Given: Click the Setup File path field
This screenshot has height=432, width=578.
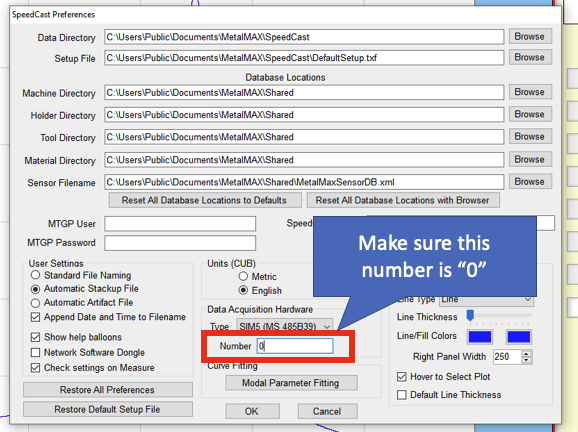Looking at the screenshot, I should 304,58.
